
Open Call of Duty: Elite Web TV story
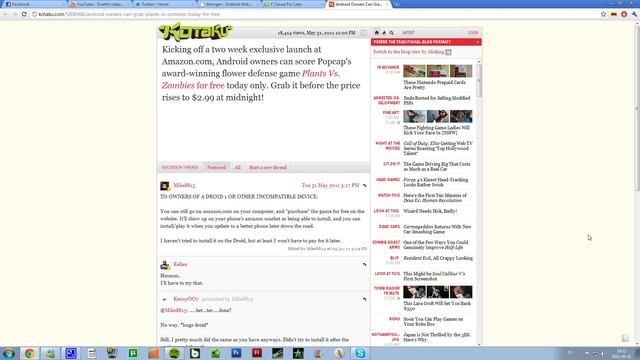coord(438,149)
